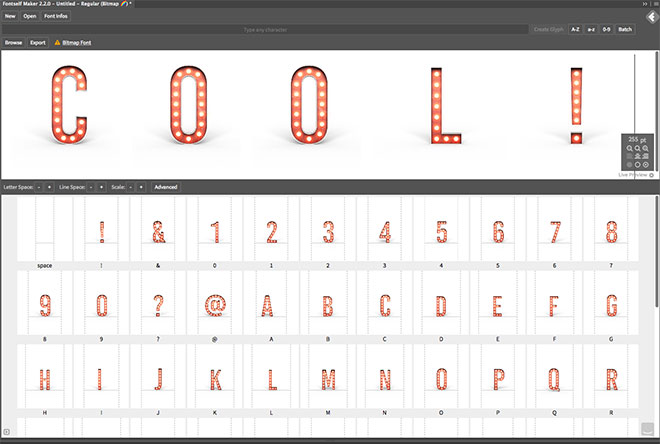The width and height of the screenshot is (660, 444).
Task: Click the Open button
Action: [x=29, y=16]
